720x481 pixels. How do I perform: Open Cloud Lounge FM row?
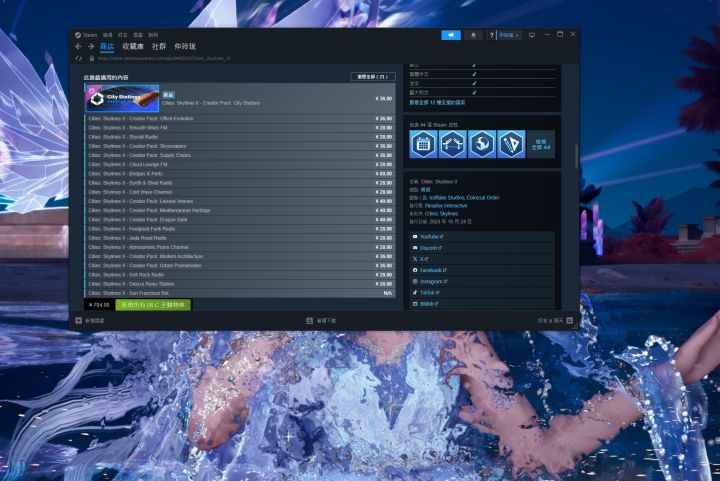[240, 164]
